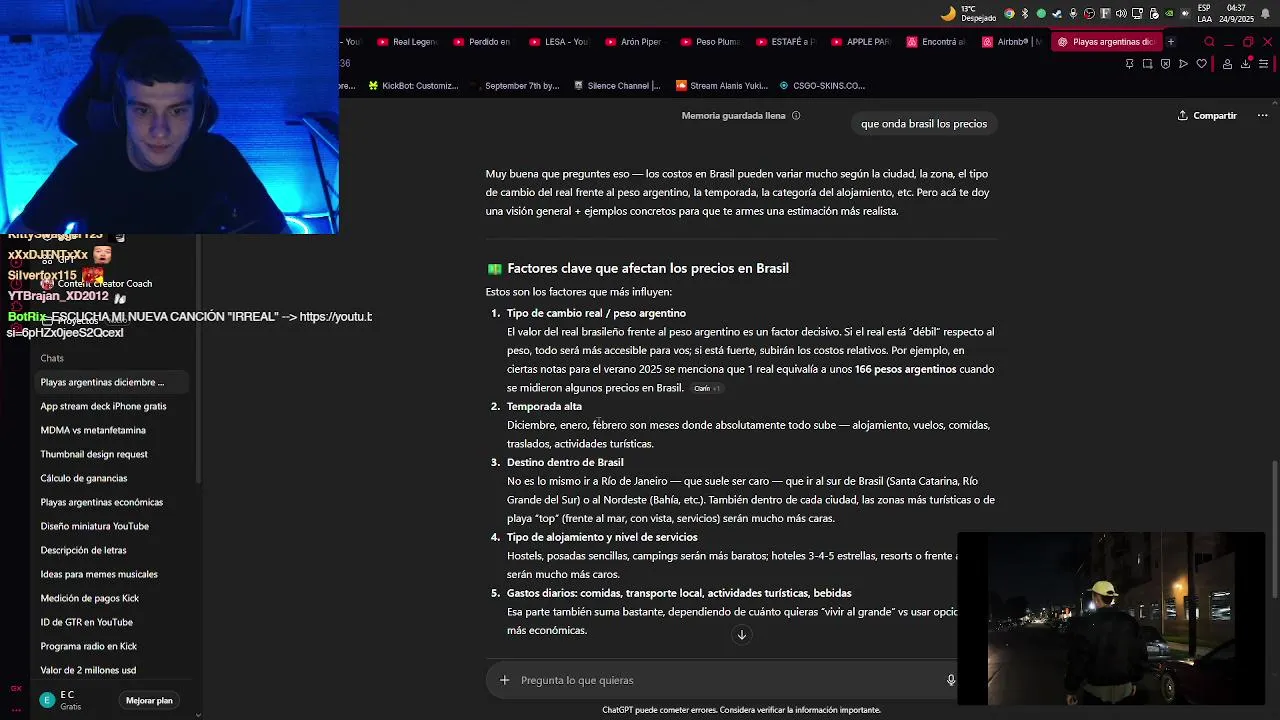The height and width of the screenshot is (720, 1280).
Task: Open the Playas argentinas diciembre chat
Action: [112, 382]
